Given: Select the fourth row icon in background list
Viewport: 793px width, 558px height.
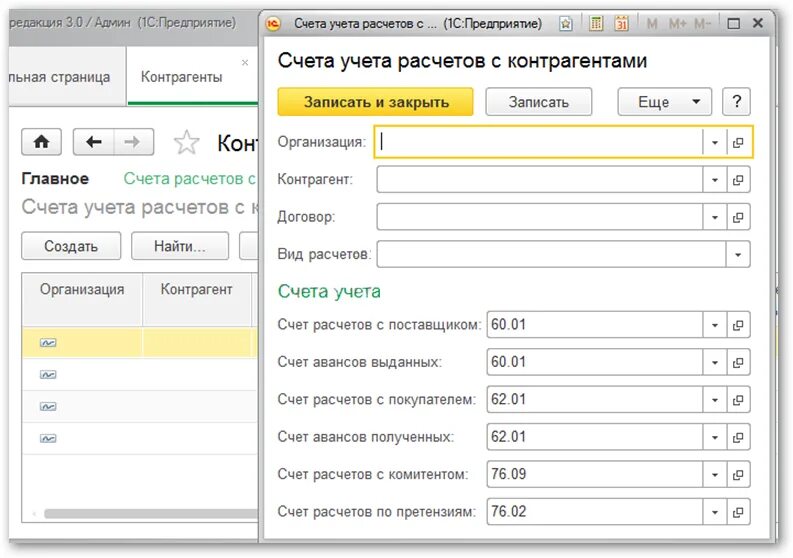Looking at the screenshot, I should tap(48, 439).
